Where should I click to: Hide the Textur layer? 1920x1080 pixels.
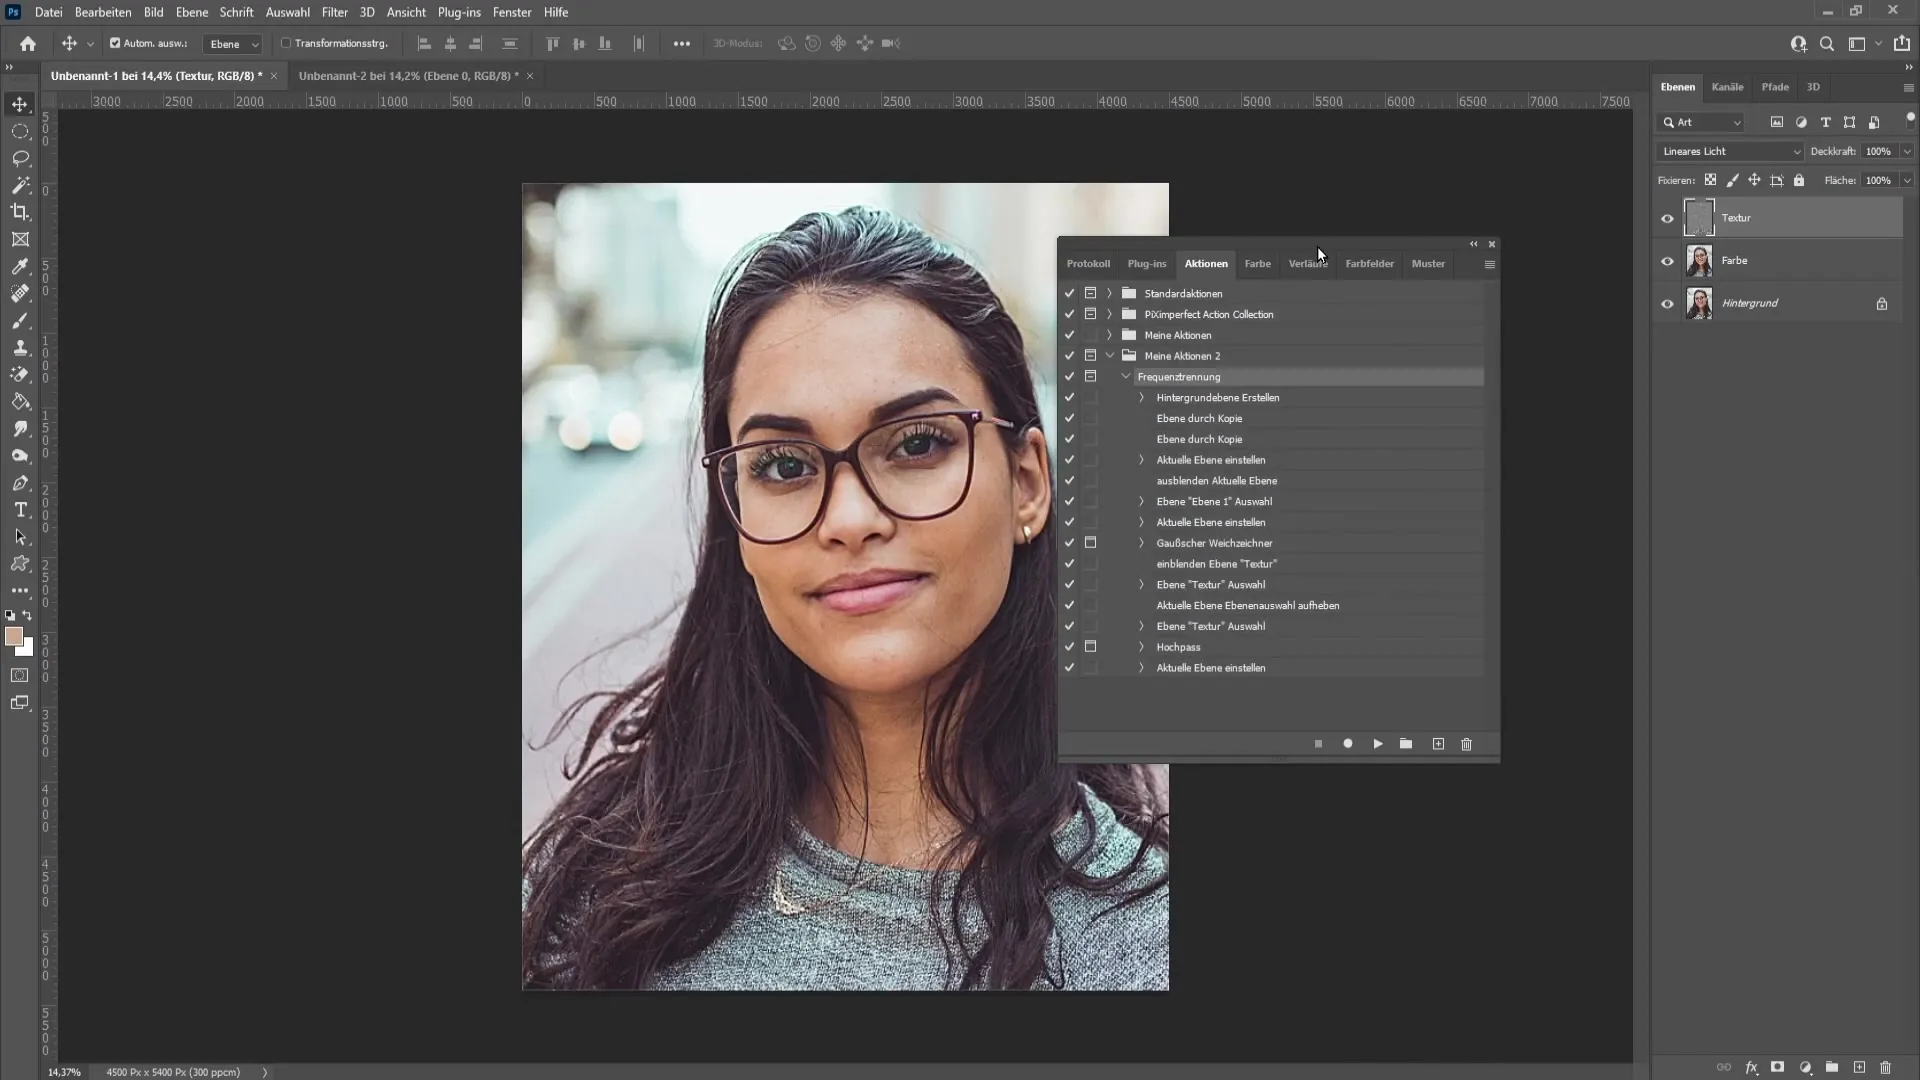1667,218
